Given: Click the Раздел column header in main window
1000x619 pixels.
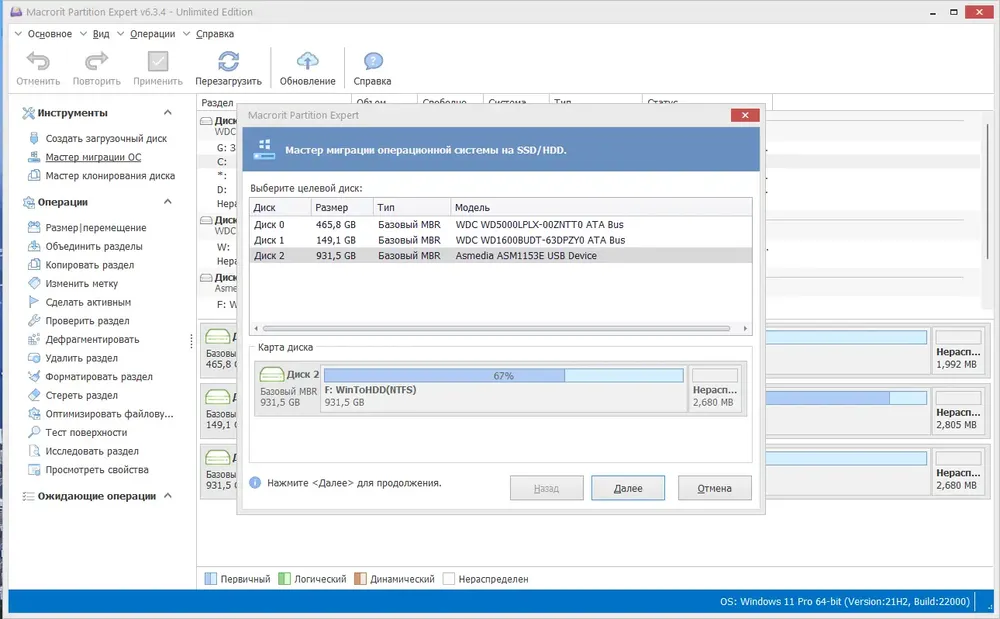Looking at the screenshot, I should [x=274, y=102].
